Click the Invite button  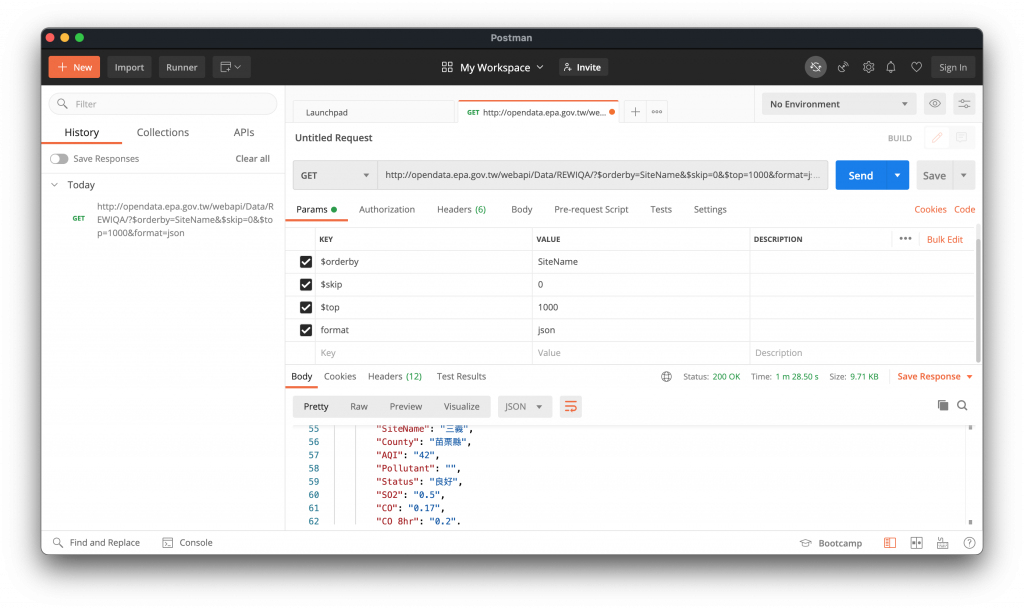tap(583, 67)
